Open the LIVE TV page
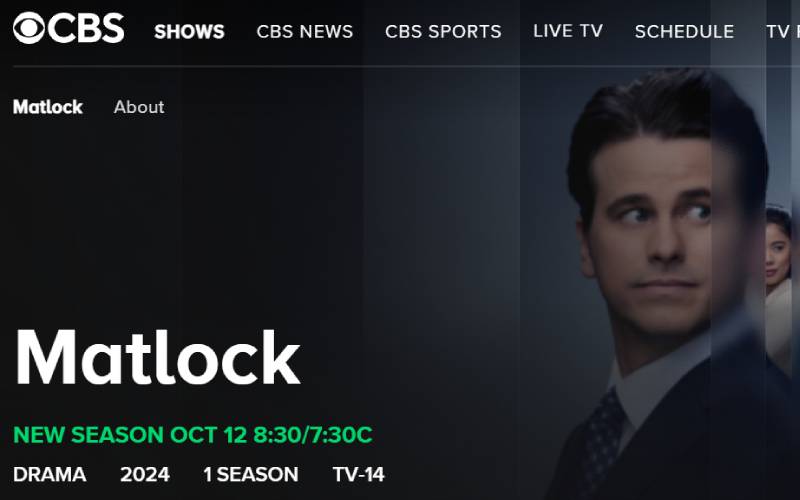Screen dimensions: 800x500 568,31
